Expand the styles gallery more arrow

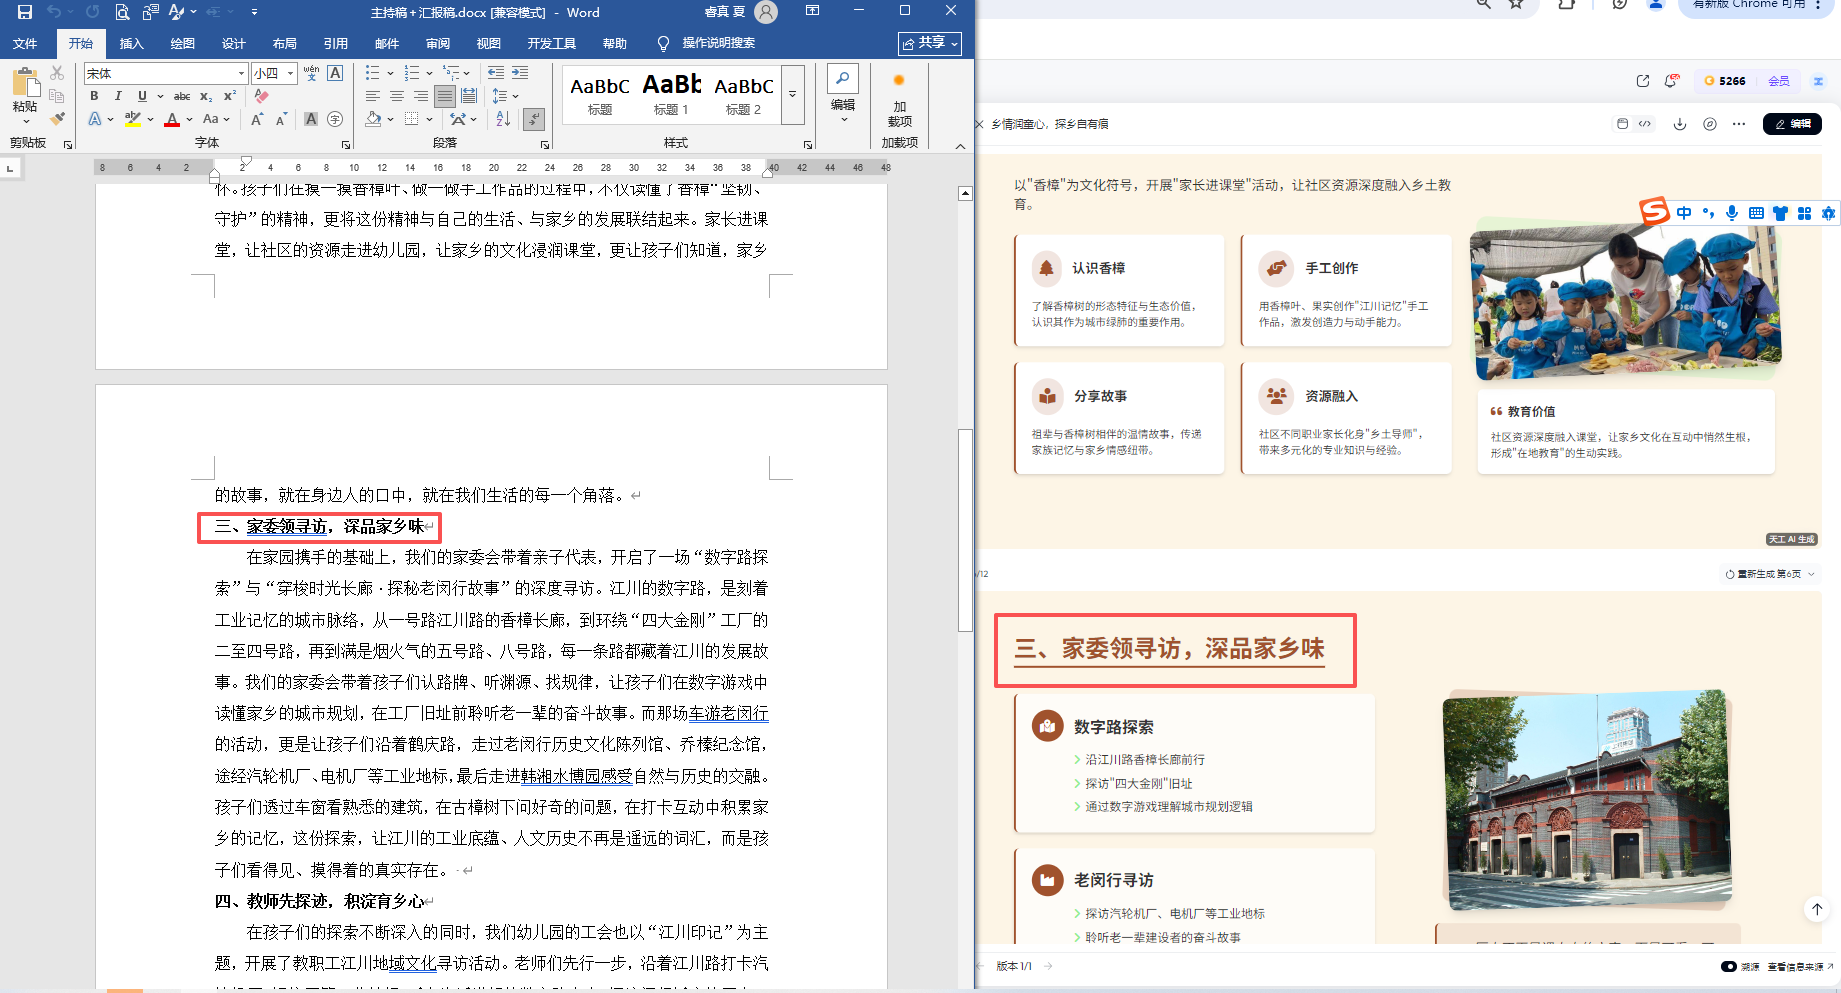click(793, 94)
